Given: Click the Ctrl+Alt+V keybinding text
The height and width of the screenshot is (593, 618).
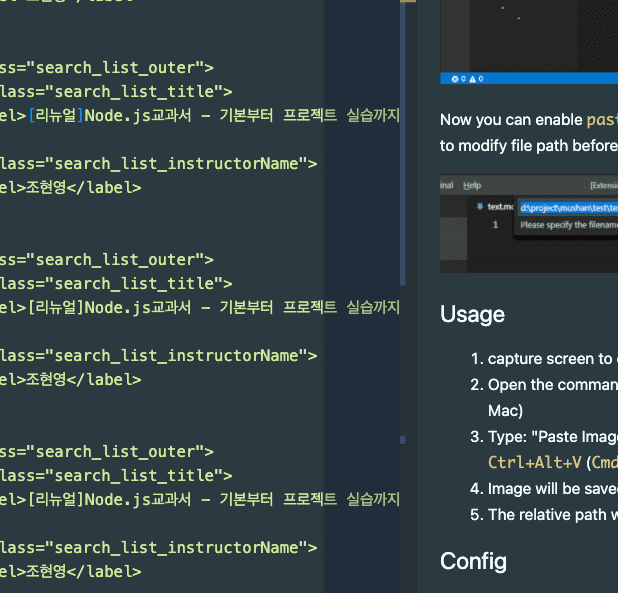Looking at the screenshot, I should click(533, 463).
